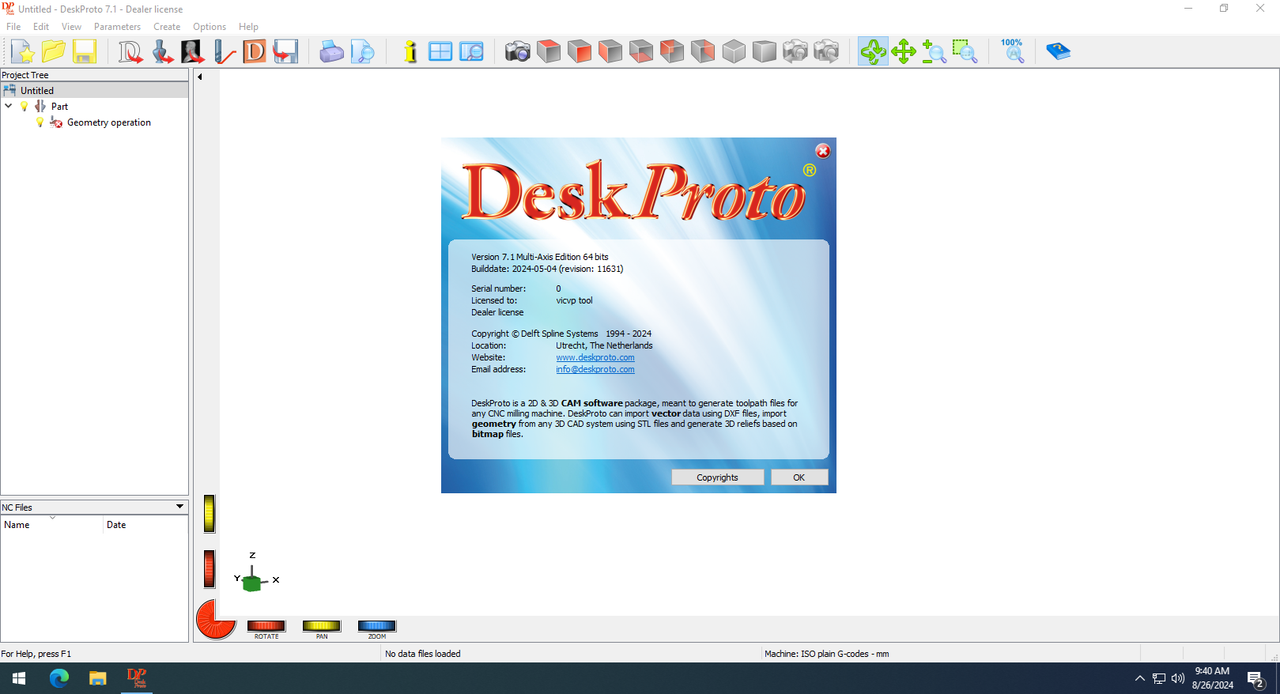The height and width of the screenshot is (694, 1280).
Task: Click the info@deskproto.com email link
Action: 595,369
